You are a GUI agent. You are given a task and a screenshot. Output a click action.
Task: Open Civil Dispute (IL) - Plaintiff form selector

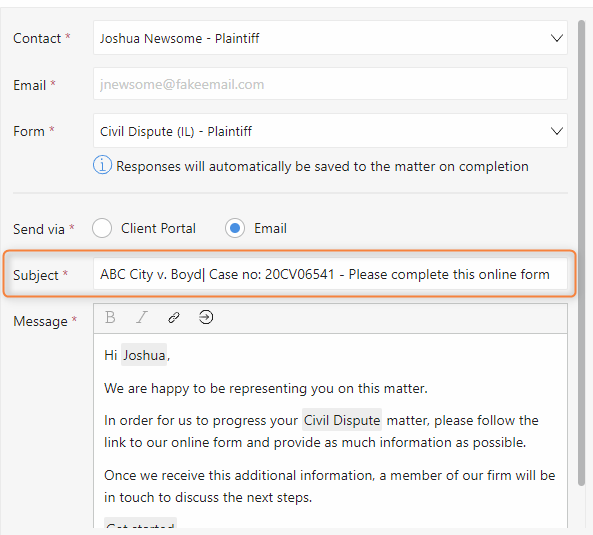tap(330, 131)
